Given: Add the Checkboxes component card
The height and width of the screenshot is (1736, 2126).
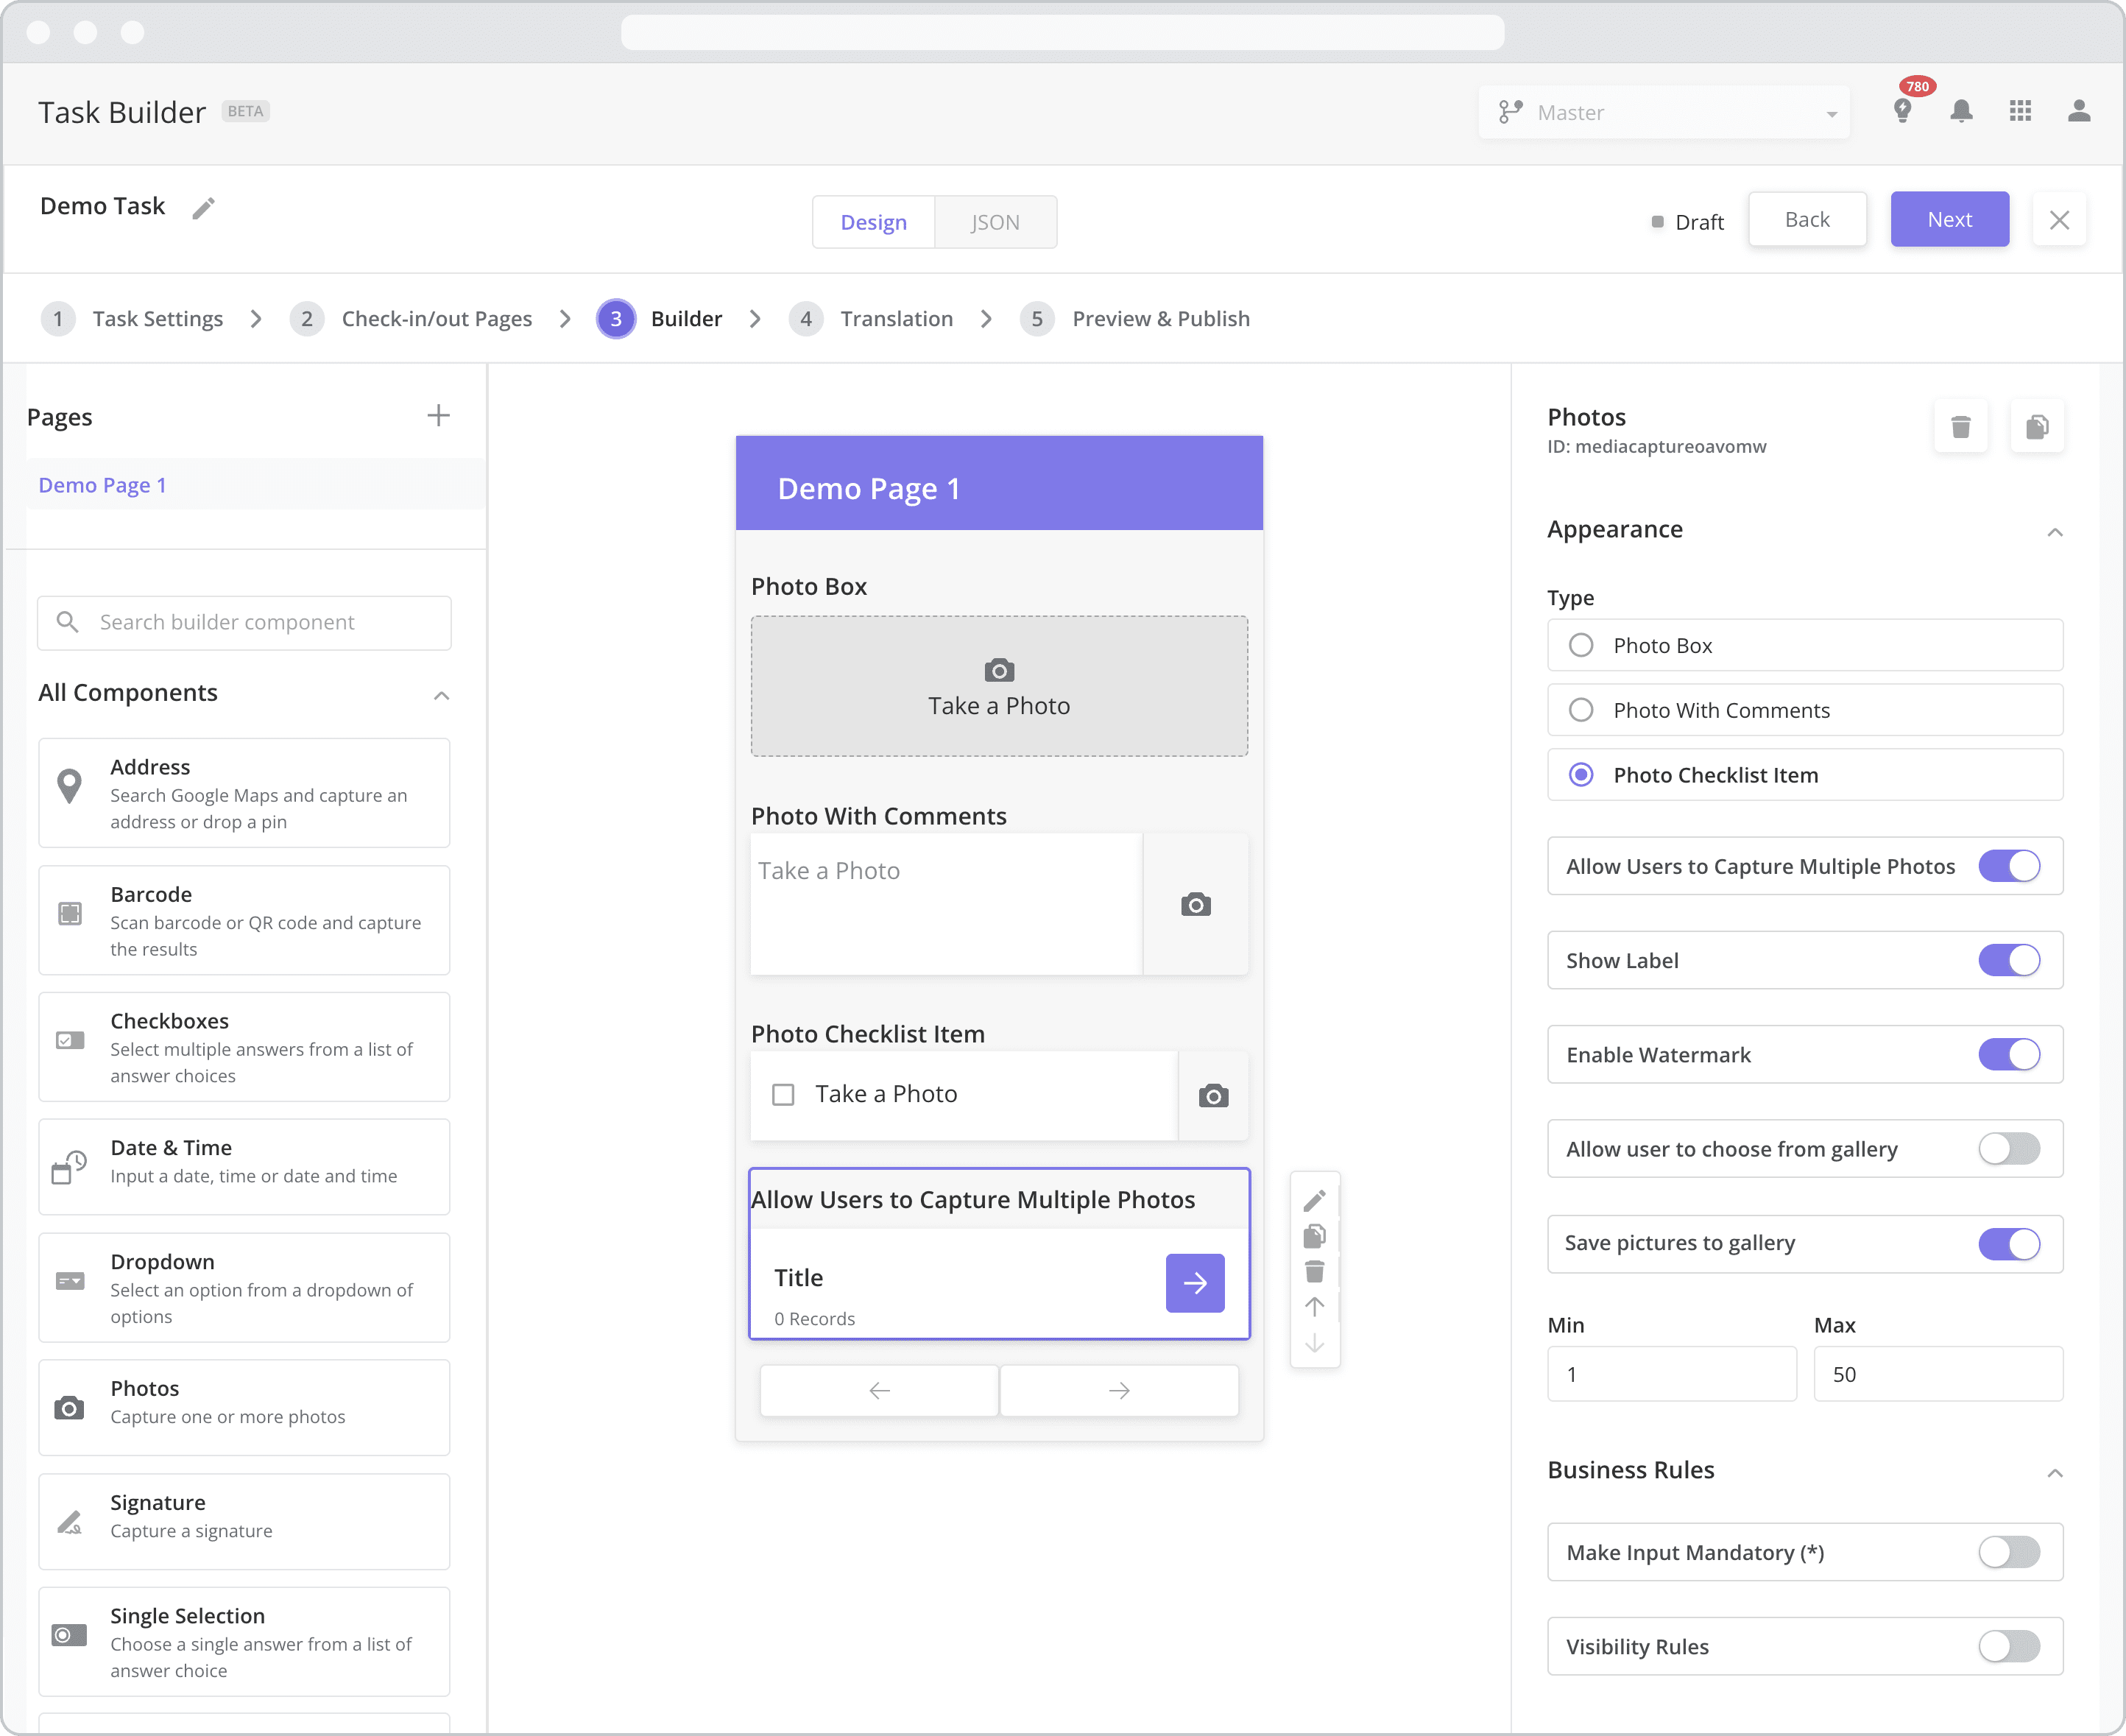Looking at the screenshot, I should click(244, 1047).
